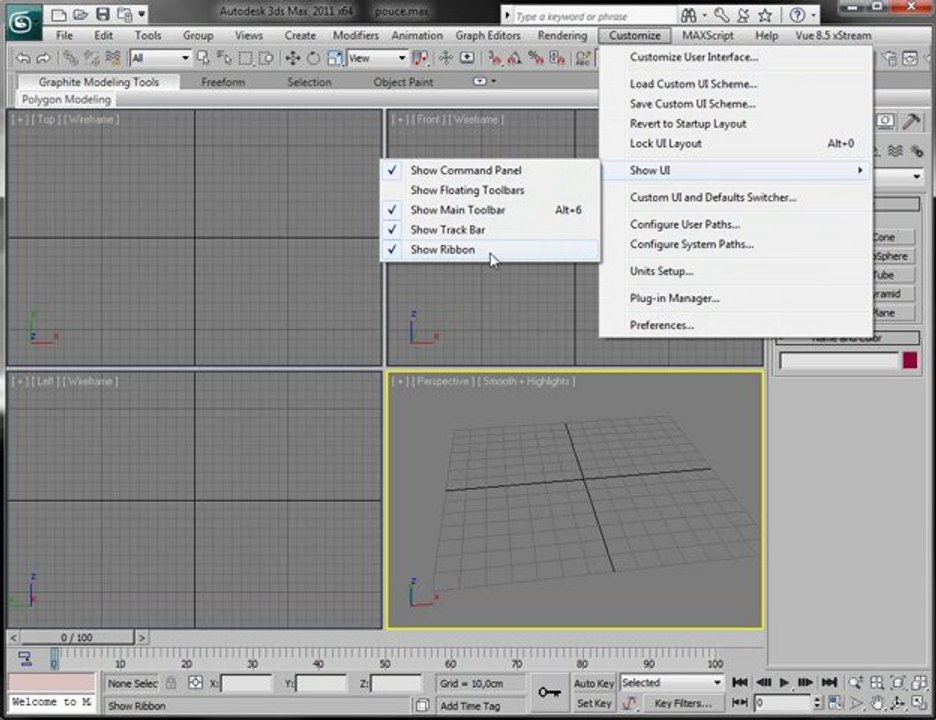Save the scene with the floppy icon
Image resolution: width=936 pixels, height=720 pixels.
(x=103, y=14)
